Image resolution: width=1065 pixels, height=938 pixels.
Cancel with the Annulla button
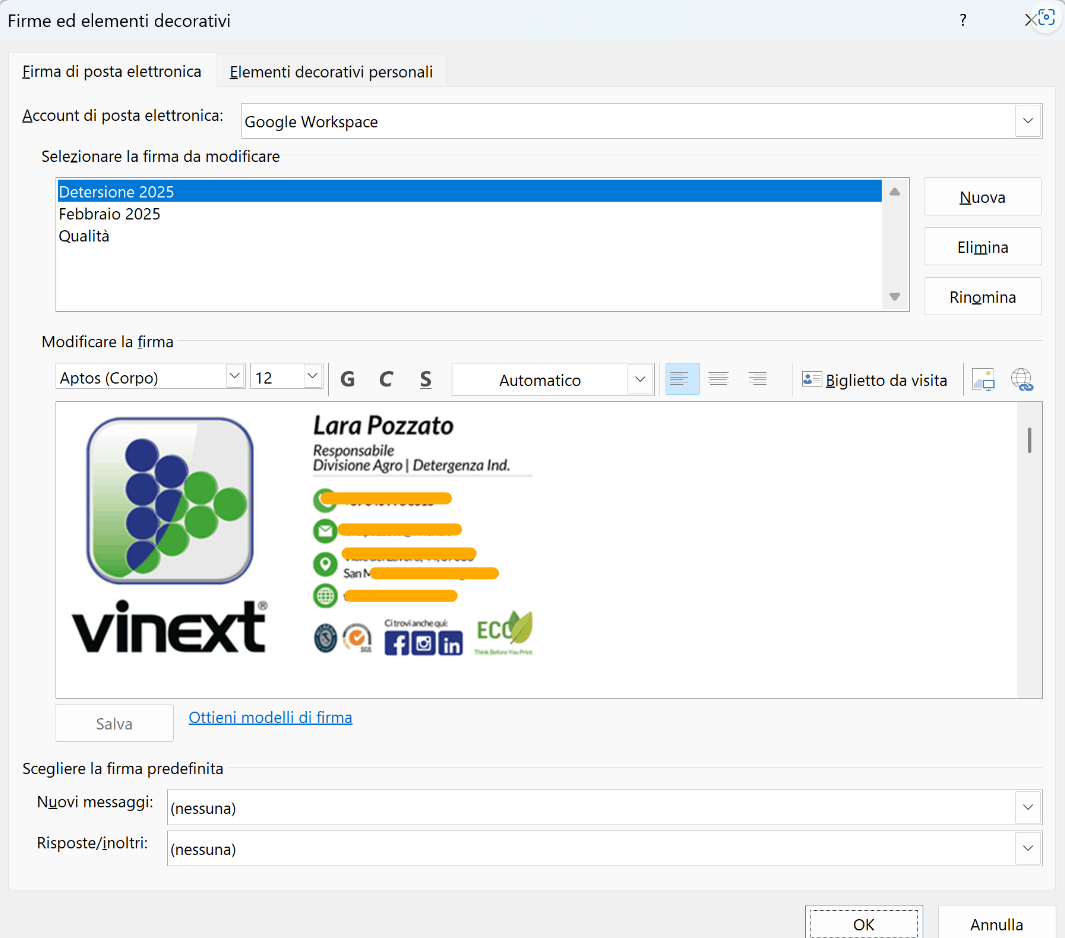(996, 924)
